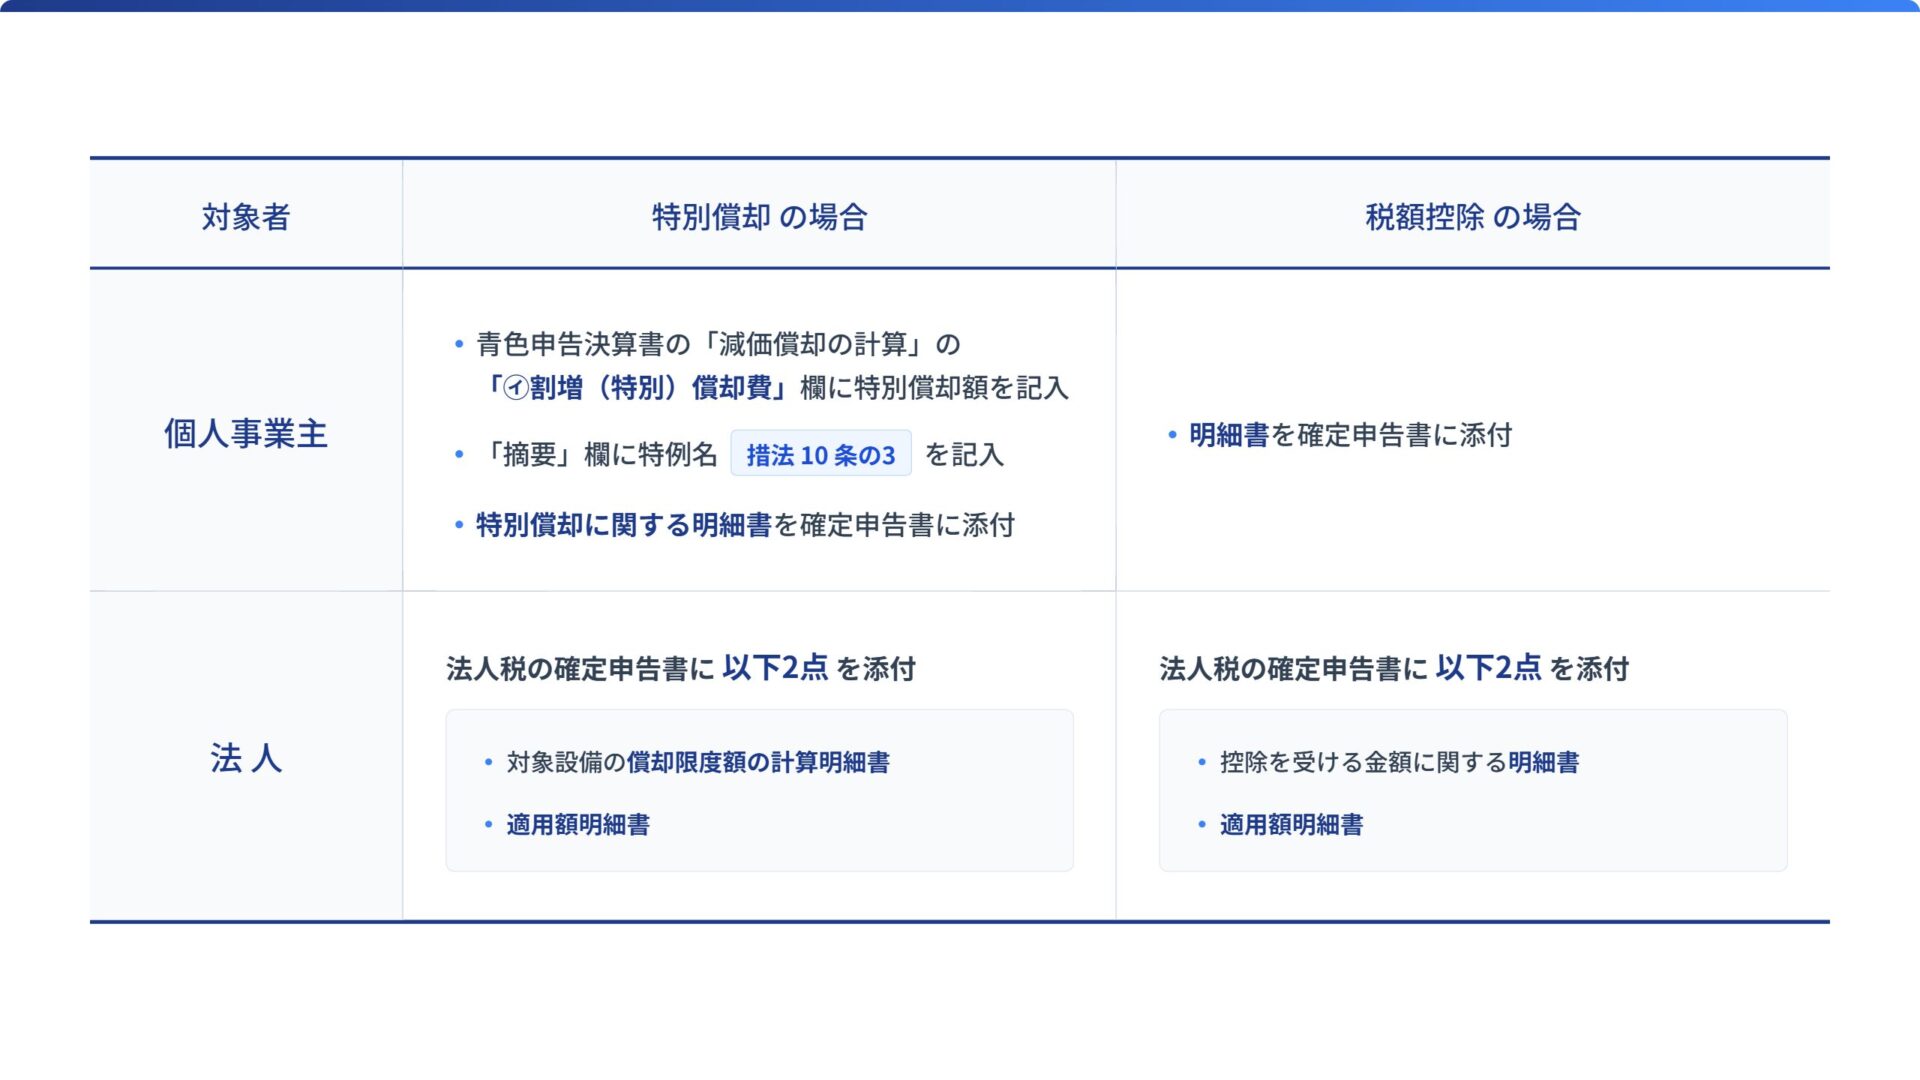Viewport: 1920px width, 1080px height.
Task: Click the 対象者 column header
Action: click(x=246, y=217)
